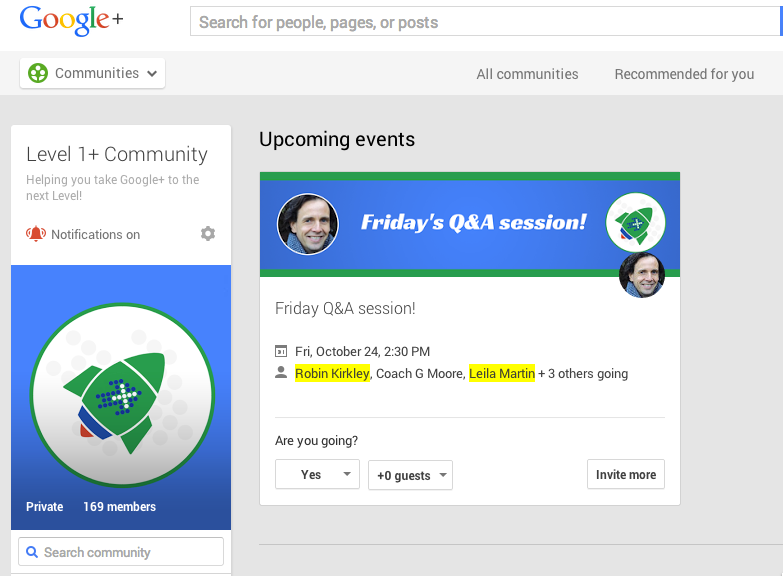Switch to All communities tab

[x=527, y=74]
